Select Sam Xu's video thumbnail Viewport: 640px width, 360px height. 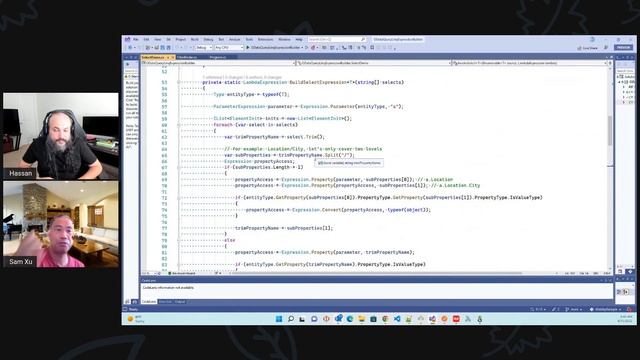pos(61,224)
